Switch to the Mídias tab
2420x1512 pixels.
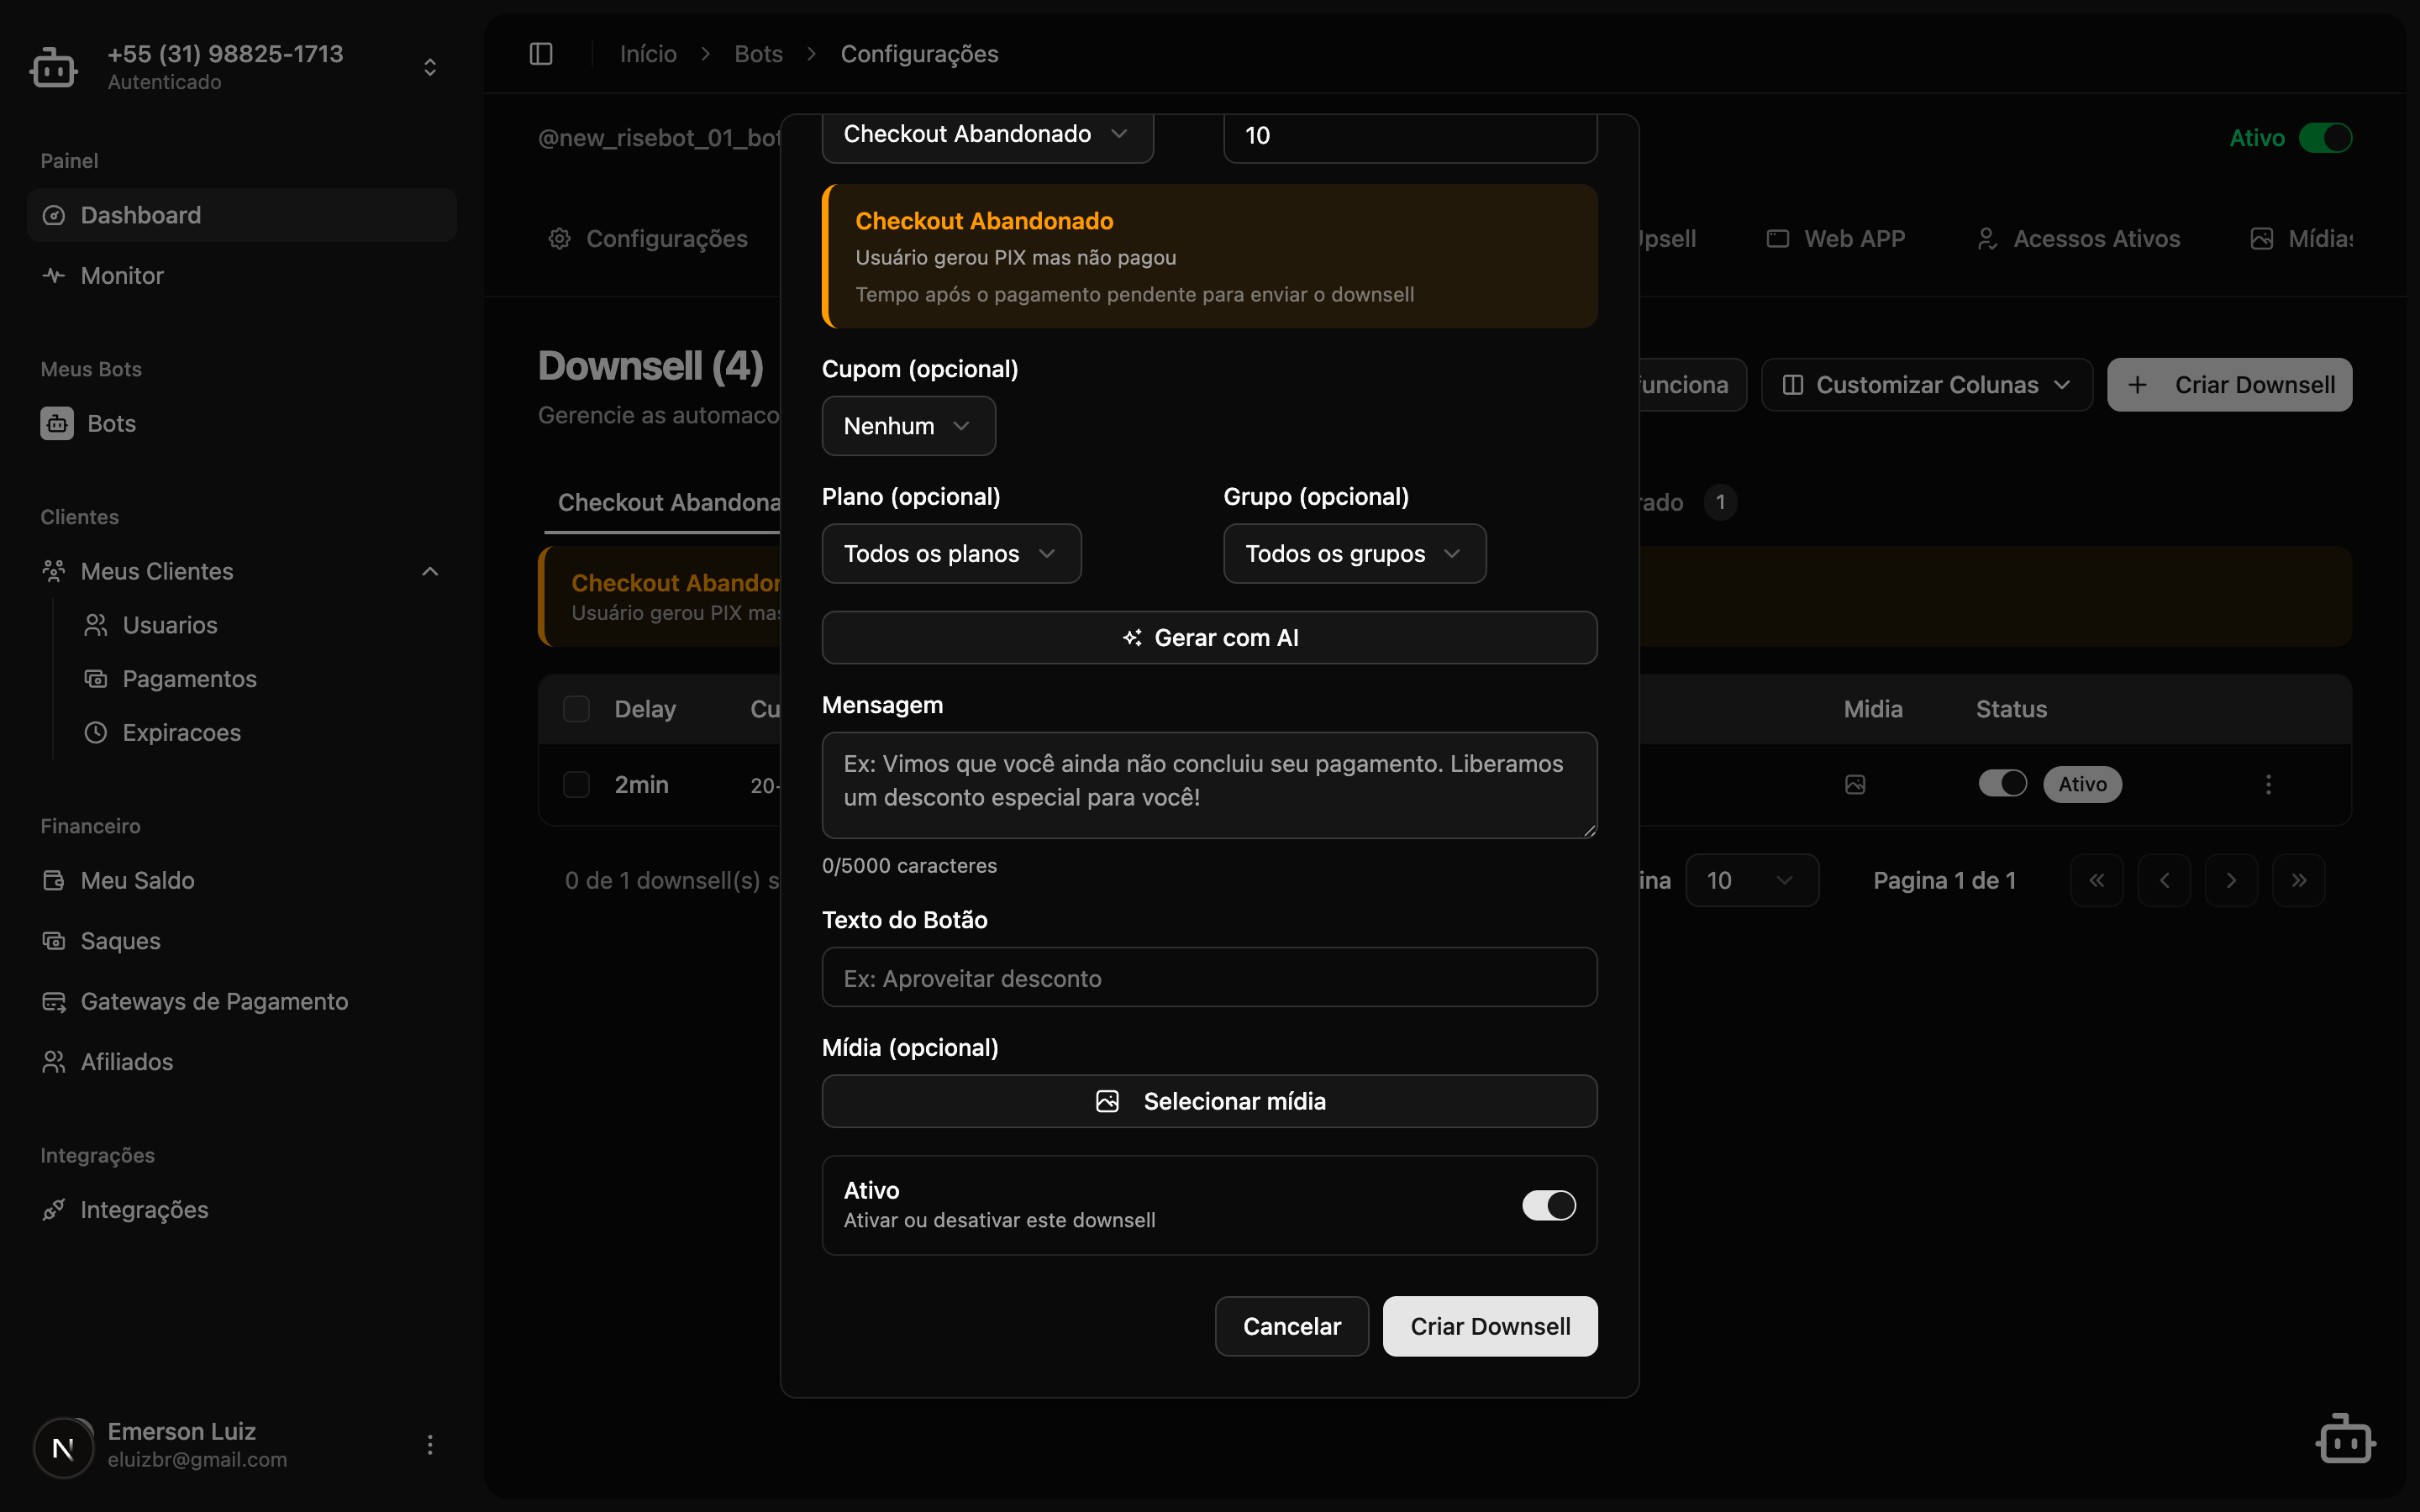coord(2301,239)
